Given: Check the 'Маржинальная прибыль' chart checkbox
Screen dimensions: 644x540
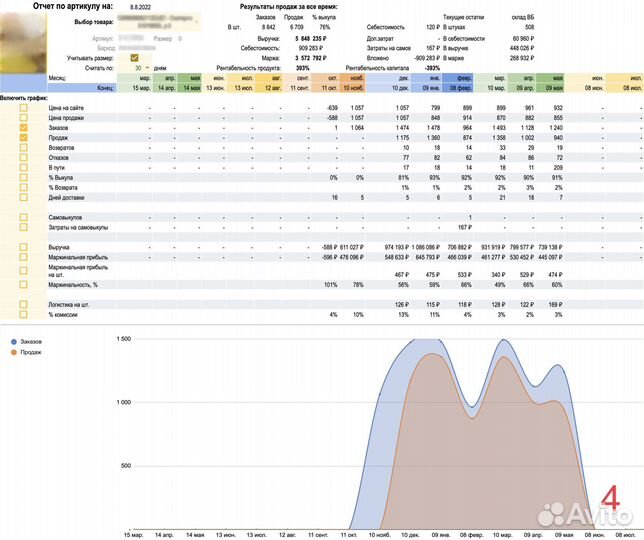Looking at the screenshot, I should [24, 256].
